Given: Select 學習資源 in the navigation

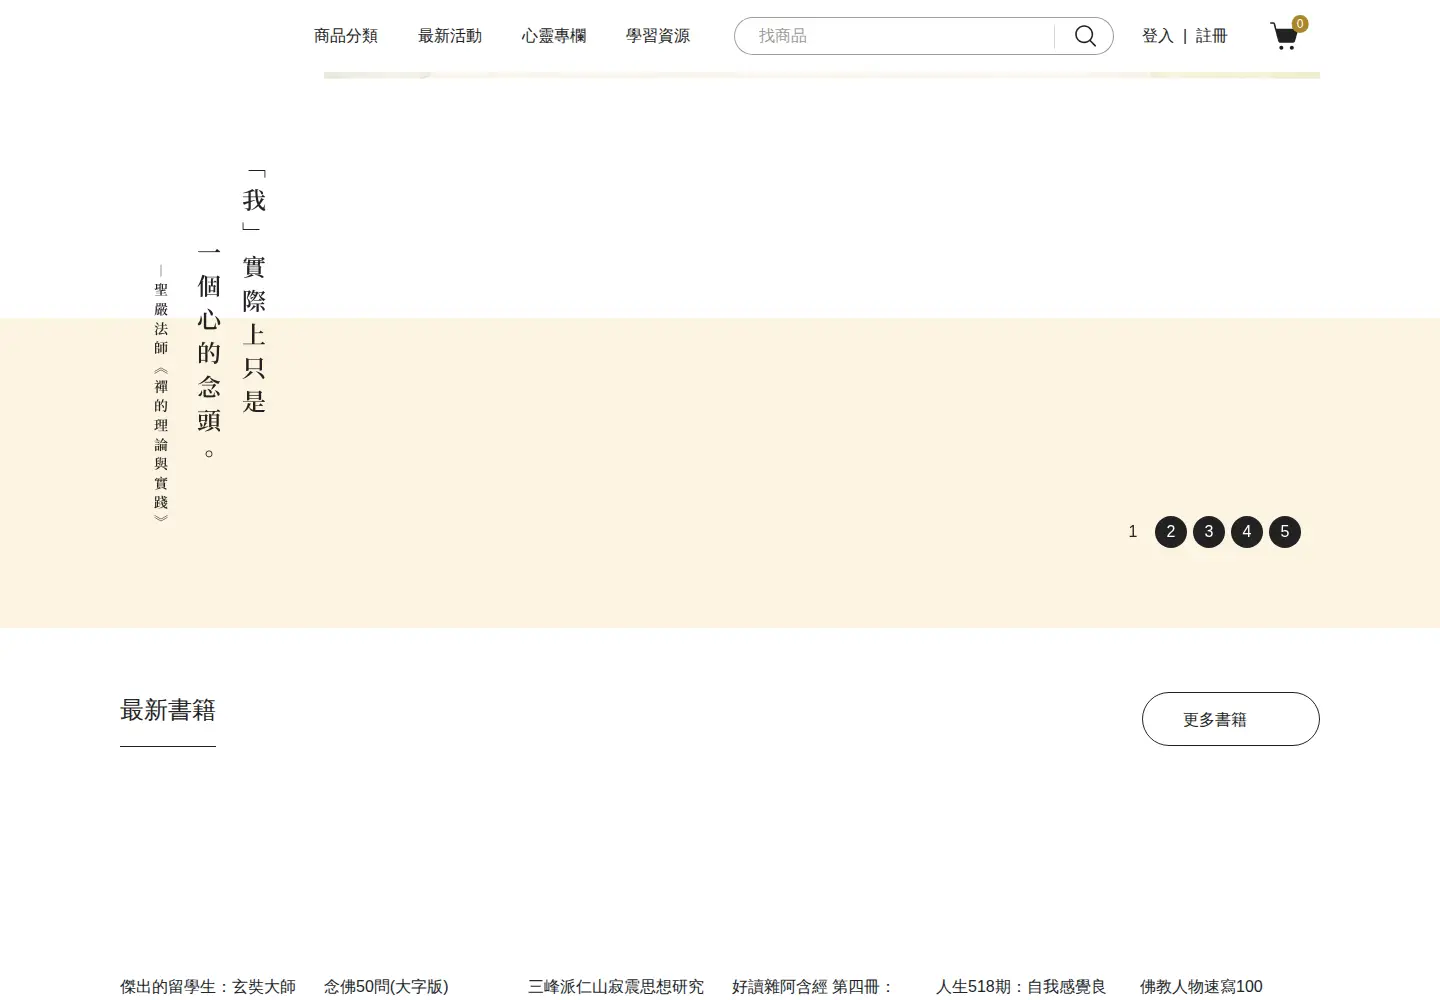Looking at the screenshot, I should (x=658, y=36).
